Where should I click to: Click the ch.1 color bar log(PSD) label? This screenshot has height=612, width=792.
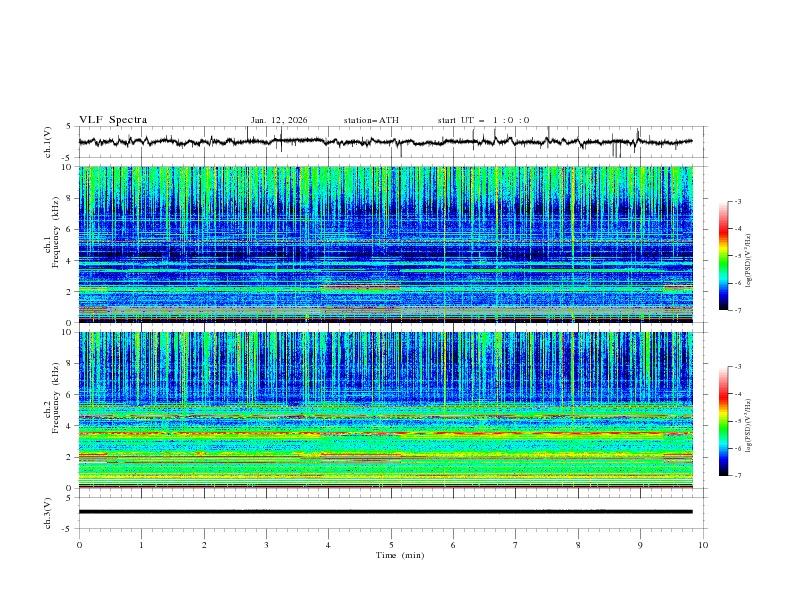749,261
